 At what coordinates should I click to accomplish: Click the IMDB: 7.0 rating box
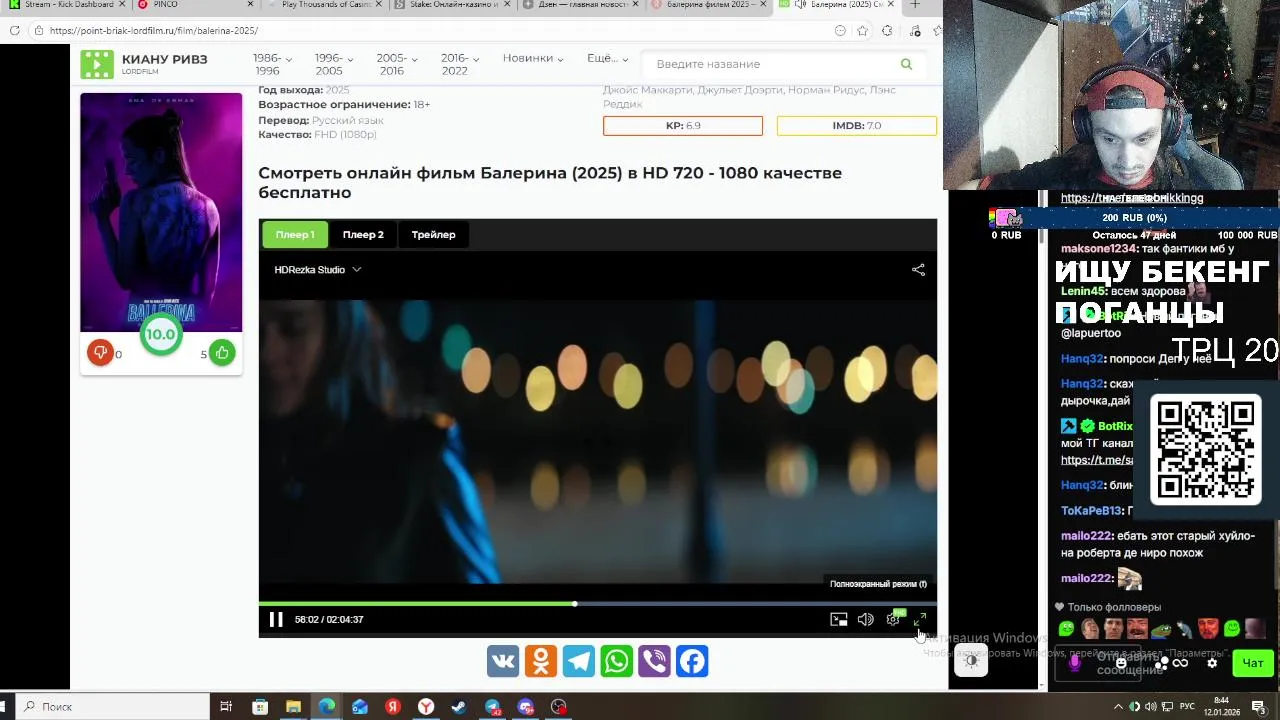857,126
